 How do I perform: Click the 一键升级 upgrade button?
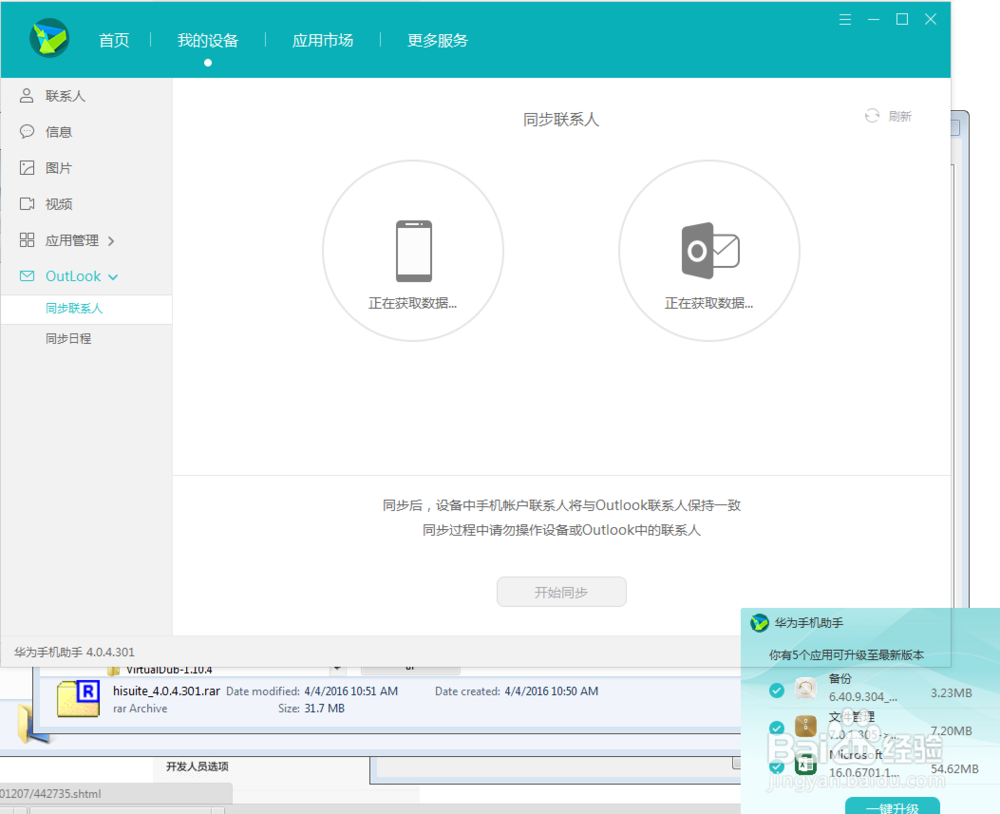coord(891,805)
